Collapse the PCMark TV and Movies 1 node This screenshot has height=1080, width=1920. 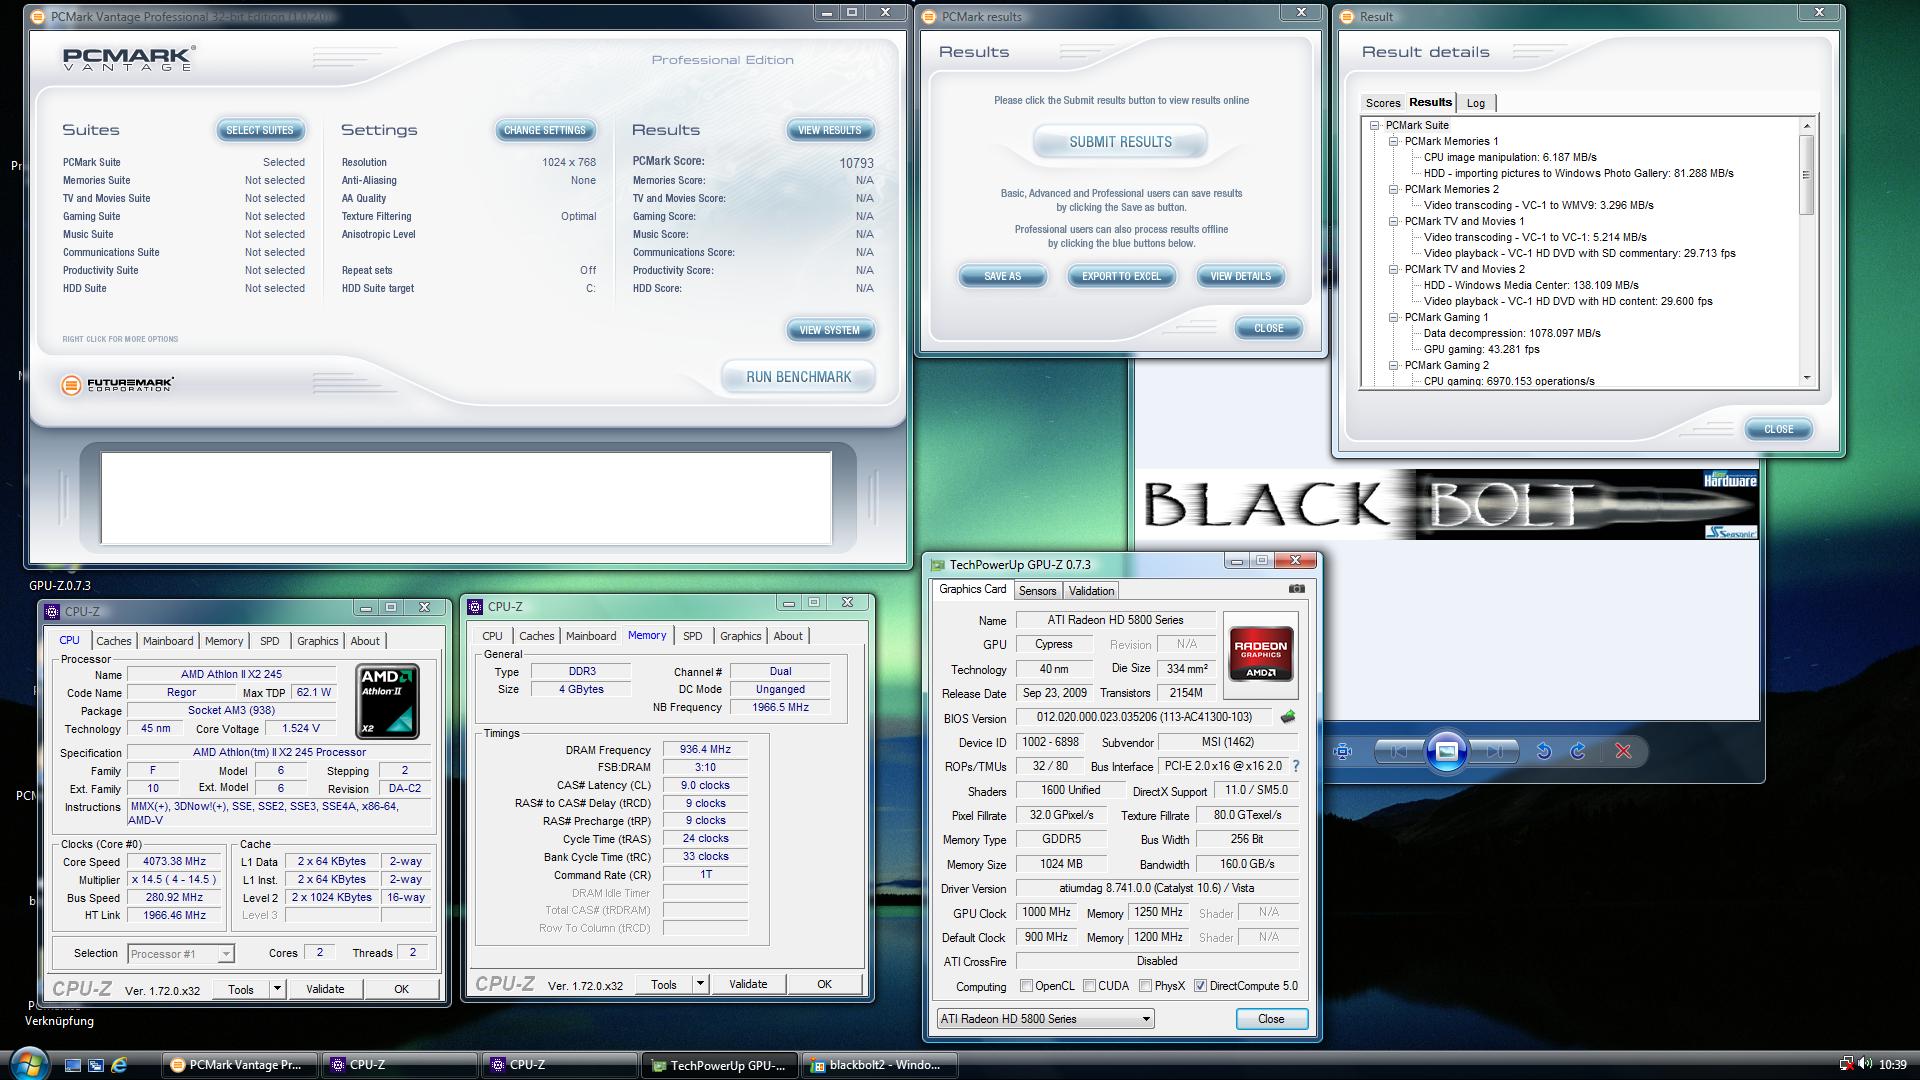point(1393,221)
